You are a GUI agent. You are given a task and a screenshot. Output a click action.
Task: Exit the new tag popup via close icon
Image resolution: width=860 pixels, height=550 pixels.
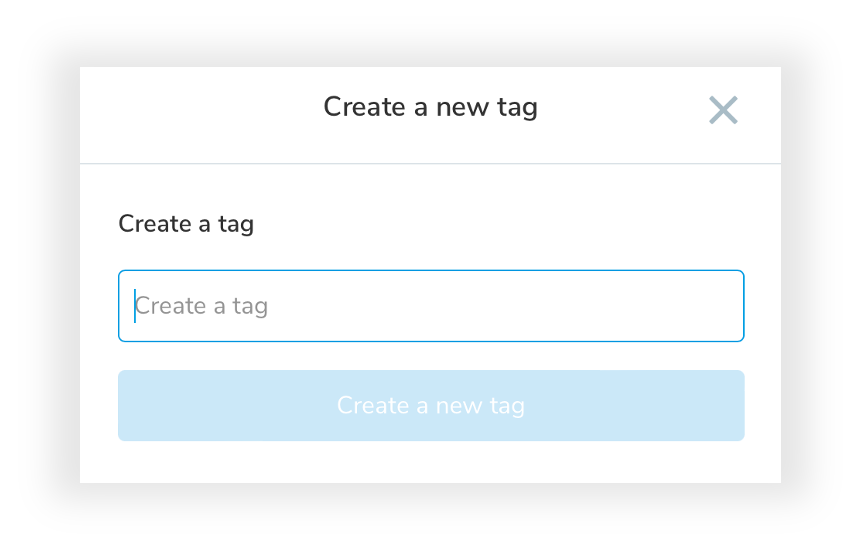(x=723, y=110)
